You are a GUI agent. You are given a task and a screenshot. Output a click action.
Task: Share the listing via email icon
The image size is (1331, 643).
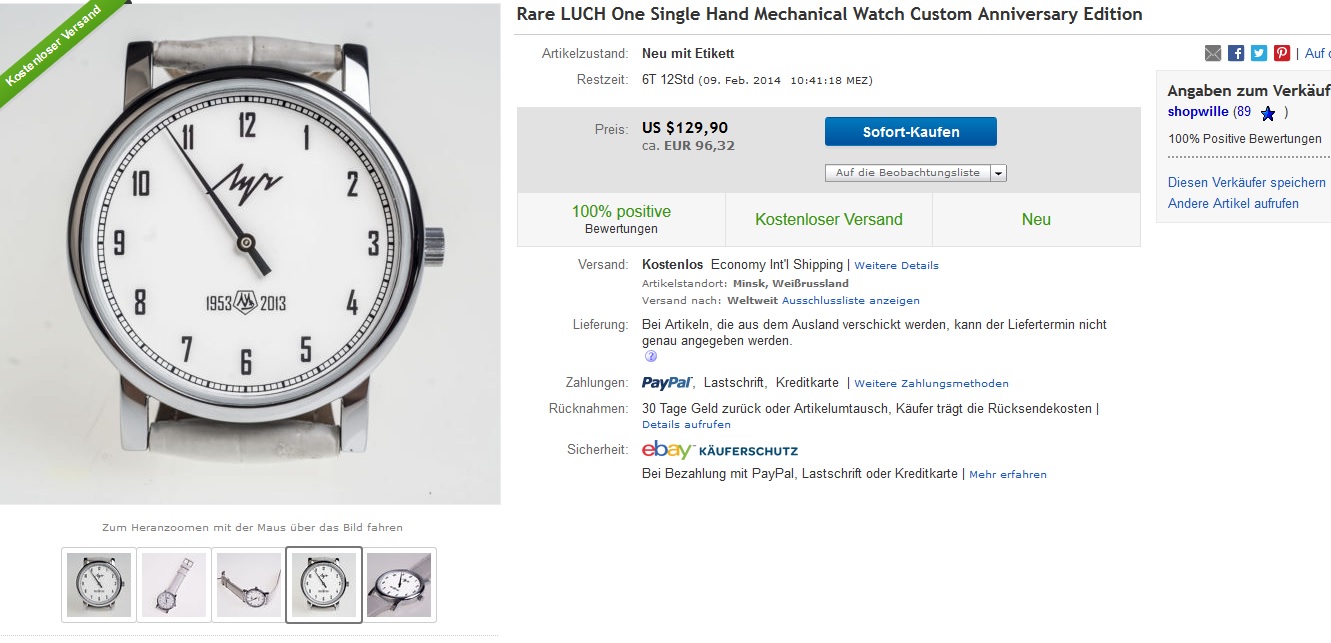[x=1213, y=53]
